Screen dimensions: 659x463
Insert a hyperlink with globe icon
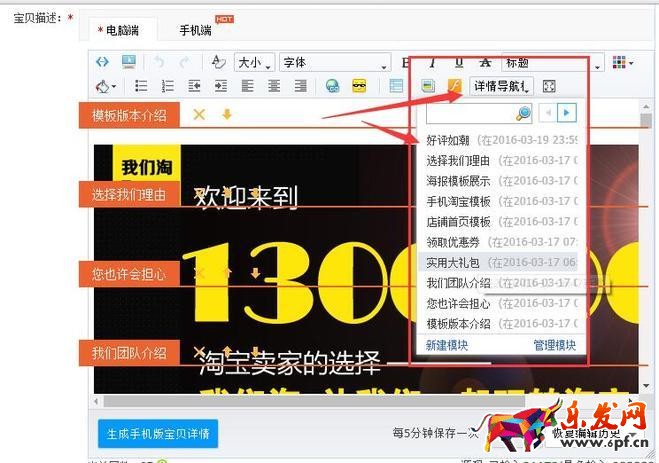pyautogui.click(x=333, y=86)
